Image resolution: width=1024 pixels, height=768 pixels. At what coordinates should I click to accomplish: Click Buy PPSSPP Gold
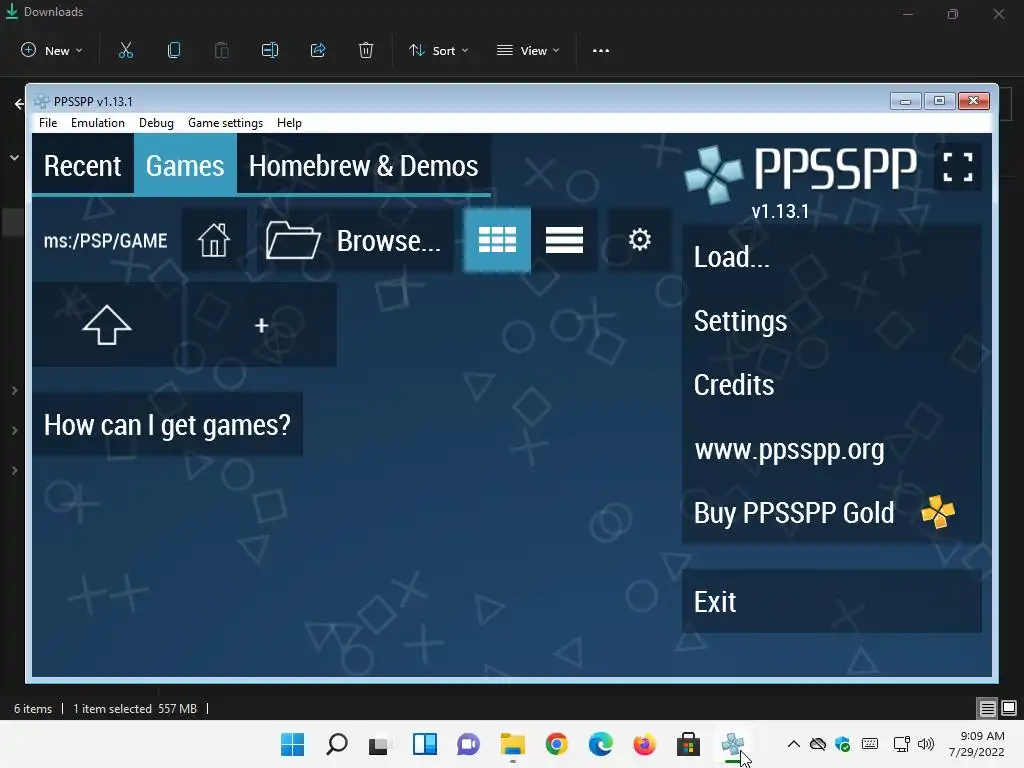[x=831, y=513]
